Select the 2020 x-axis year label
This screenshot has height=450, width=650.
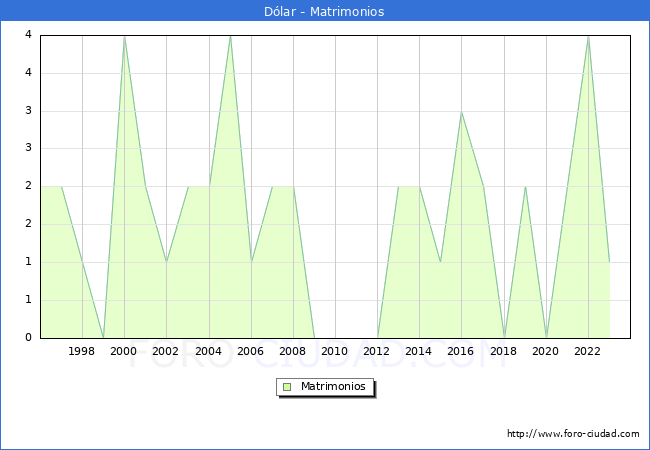(546, 351)
